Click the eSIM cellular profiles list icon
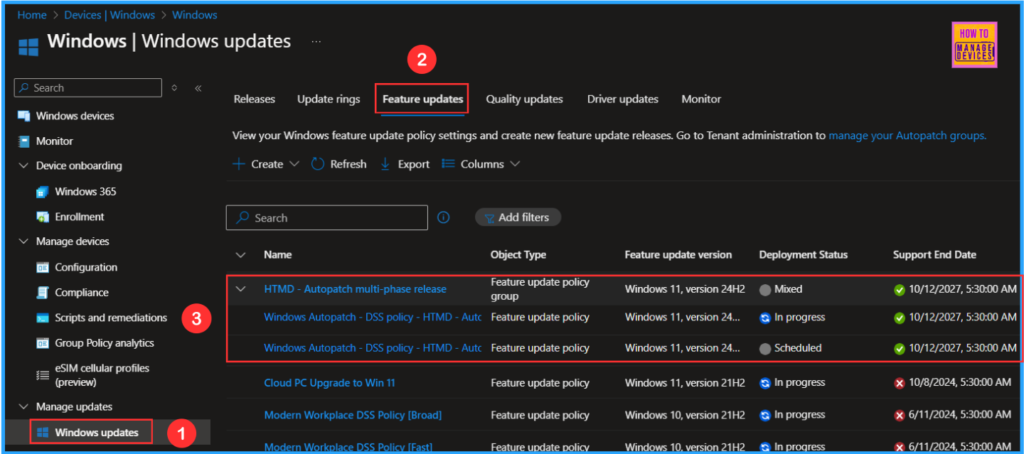Image resolution: width=1024 pixels, height=454 pixels. [42, 375]
